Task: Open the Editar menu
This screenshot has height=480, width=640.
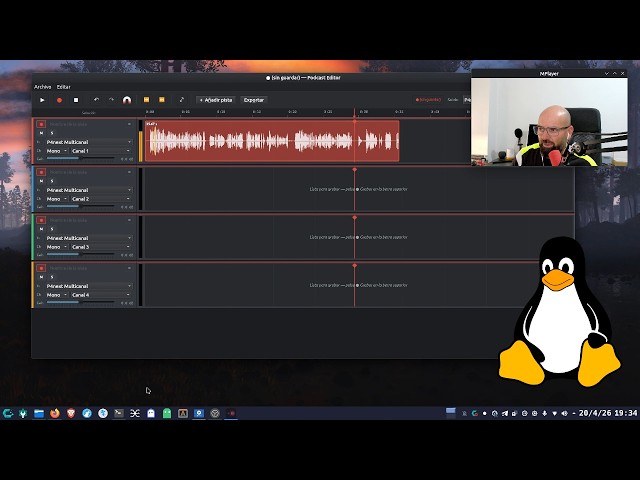Action: (63, 87)
